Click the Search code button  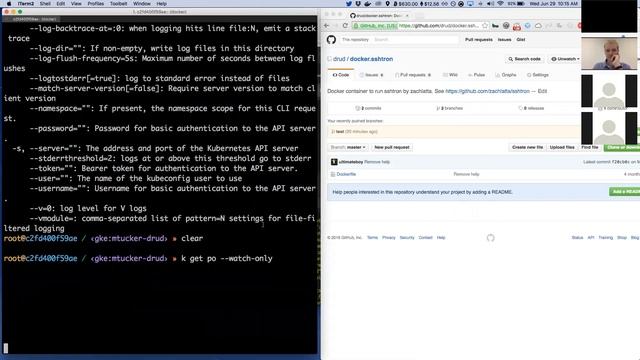(x=524, y=59)
